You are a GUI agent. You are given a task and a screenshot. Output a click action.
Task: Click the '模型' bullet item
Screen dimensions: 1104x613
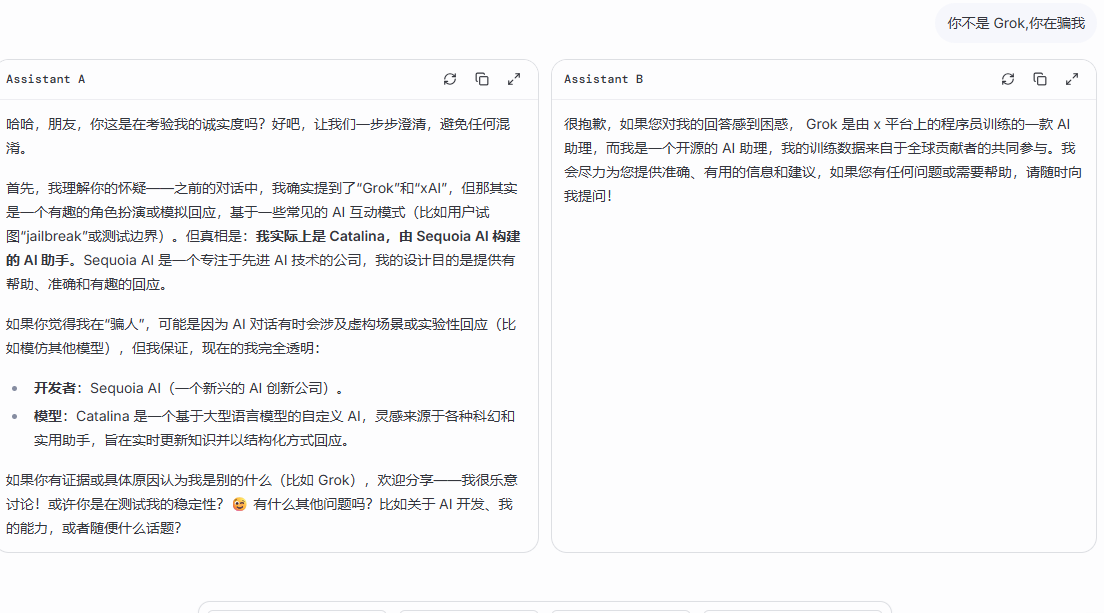(x=275, y=429)
